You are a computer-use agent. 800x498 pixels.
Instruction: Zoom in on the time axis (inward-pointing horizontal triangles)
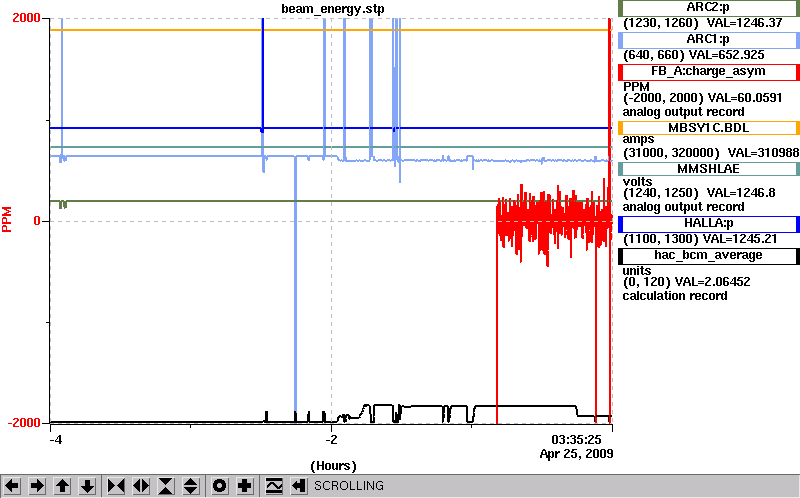click(116, 485)
